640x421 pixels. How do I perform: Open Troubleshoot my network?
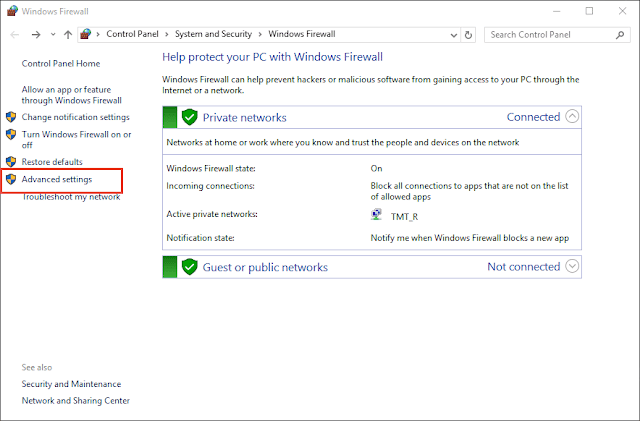point(71,197)
